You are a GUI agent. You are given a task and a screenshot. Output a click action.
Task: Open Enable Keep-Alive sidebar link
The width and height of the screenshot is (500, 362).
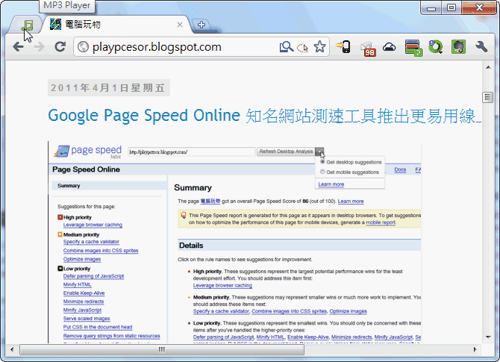[x=84, y=293]
